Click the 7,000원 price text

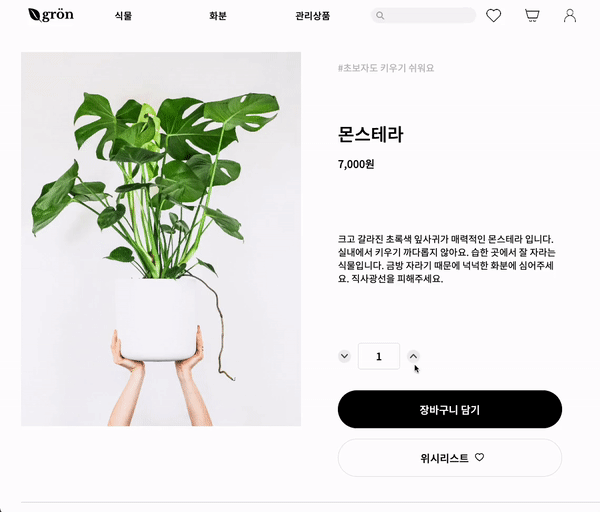pyautogui.click(x=356, y=164)
